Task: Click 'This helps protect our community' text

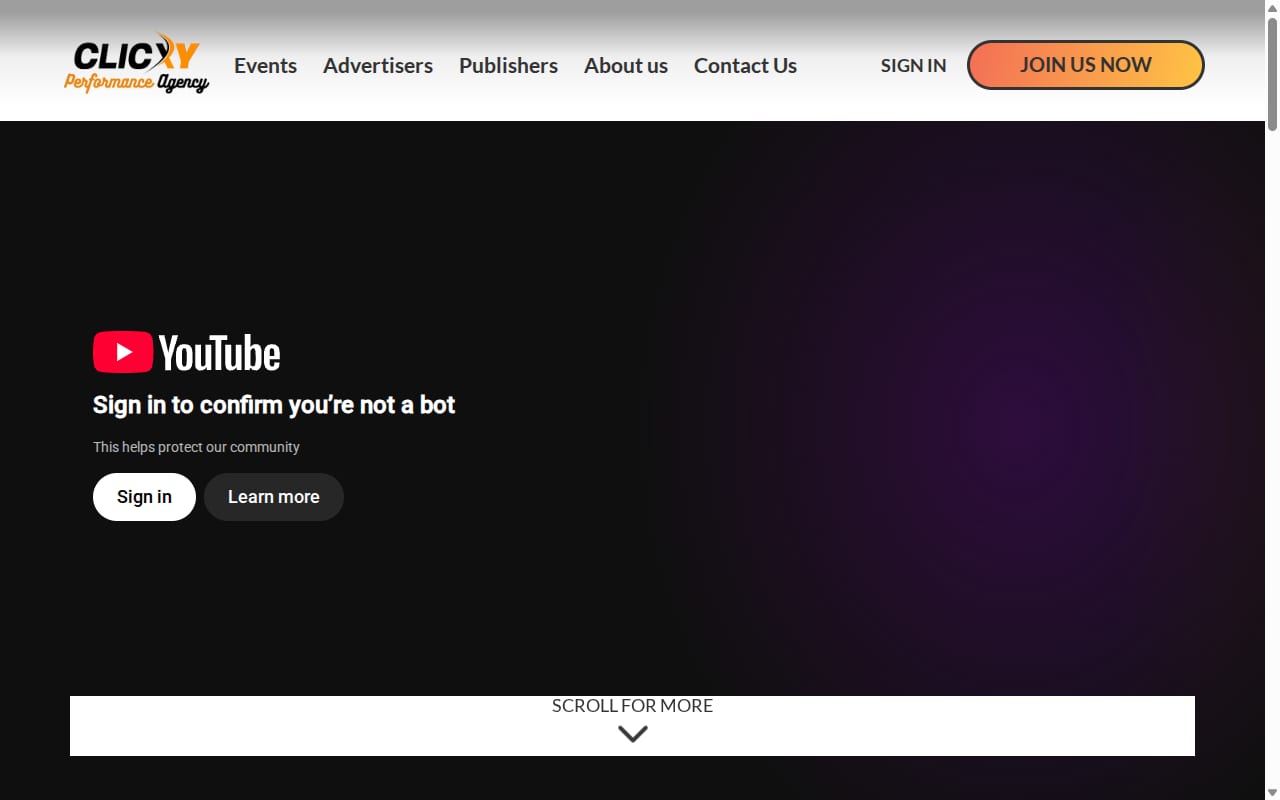Action: (196, 447)
